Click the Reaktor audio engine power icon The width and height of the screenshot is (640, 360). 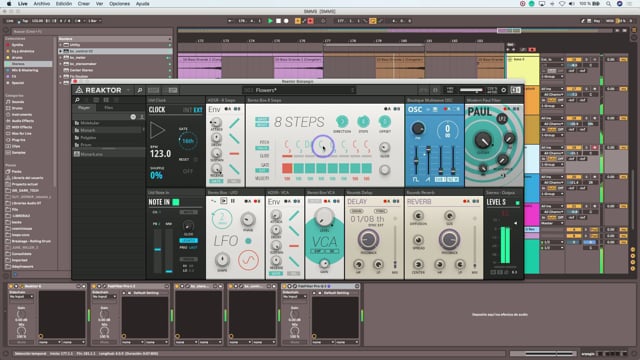(x=504, y=90)
